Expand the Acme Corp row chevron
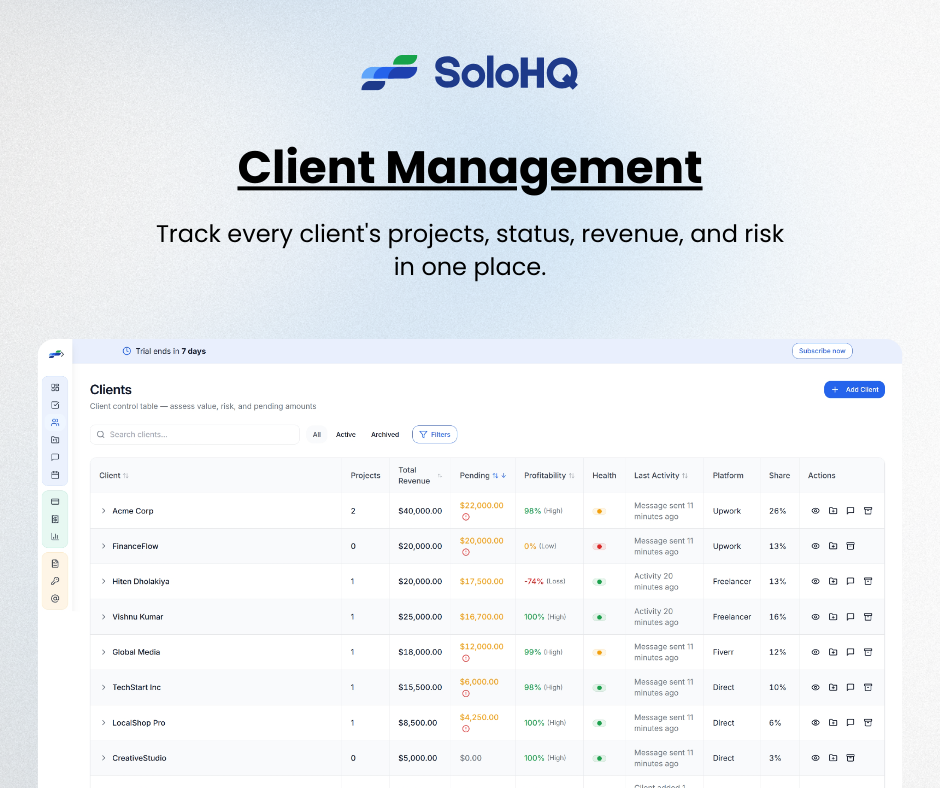This screenshot has height=788, width=940. pos(103,510)
